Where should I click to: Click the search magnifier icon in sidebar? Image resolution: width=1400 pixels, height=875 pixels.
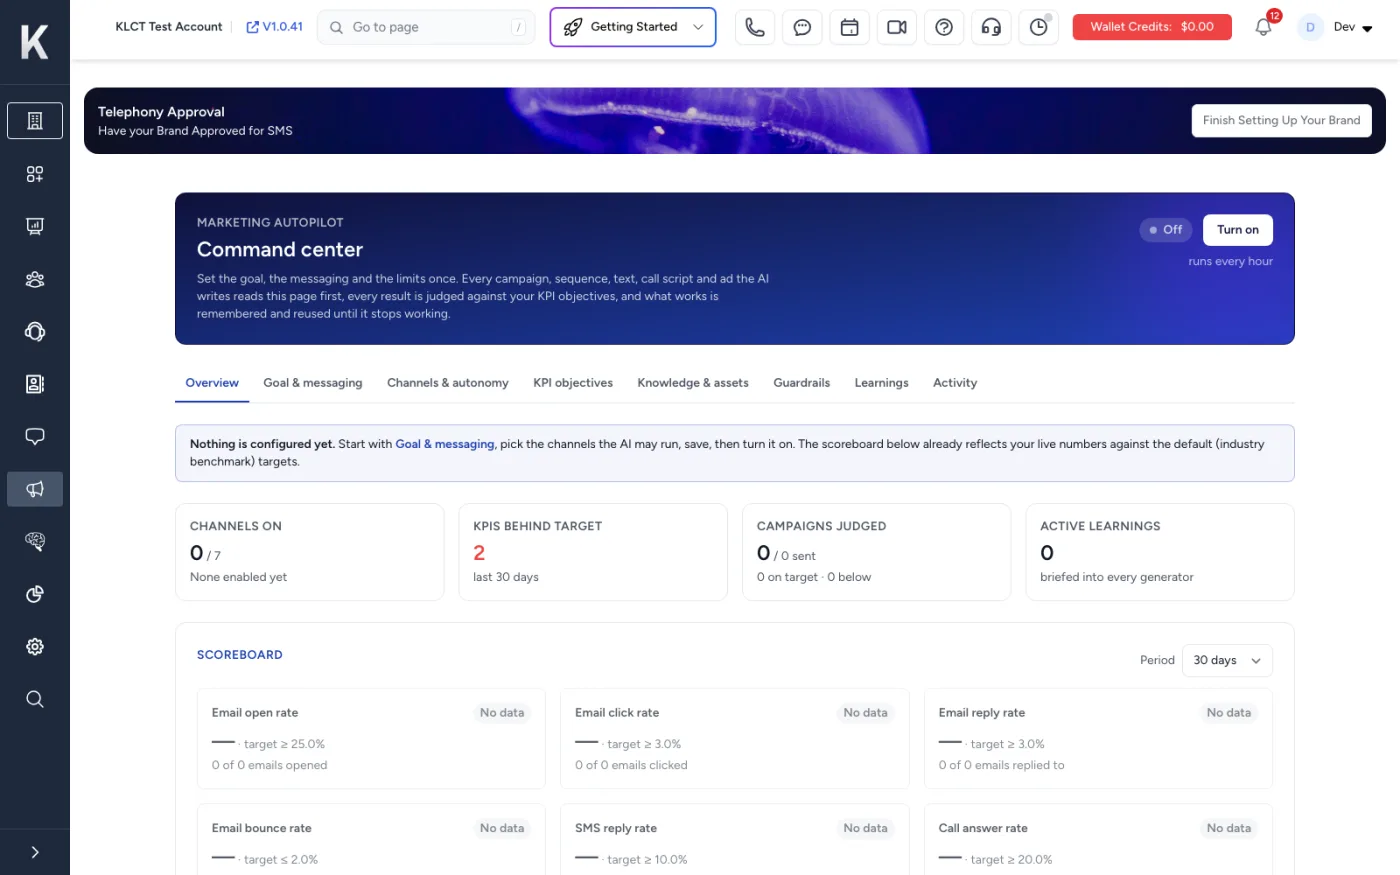(x=35, y=699)
